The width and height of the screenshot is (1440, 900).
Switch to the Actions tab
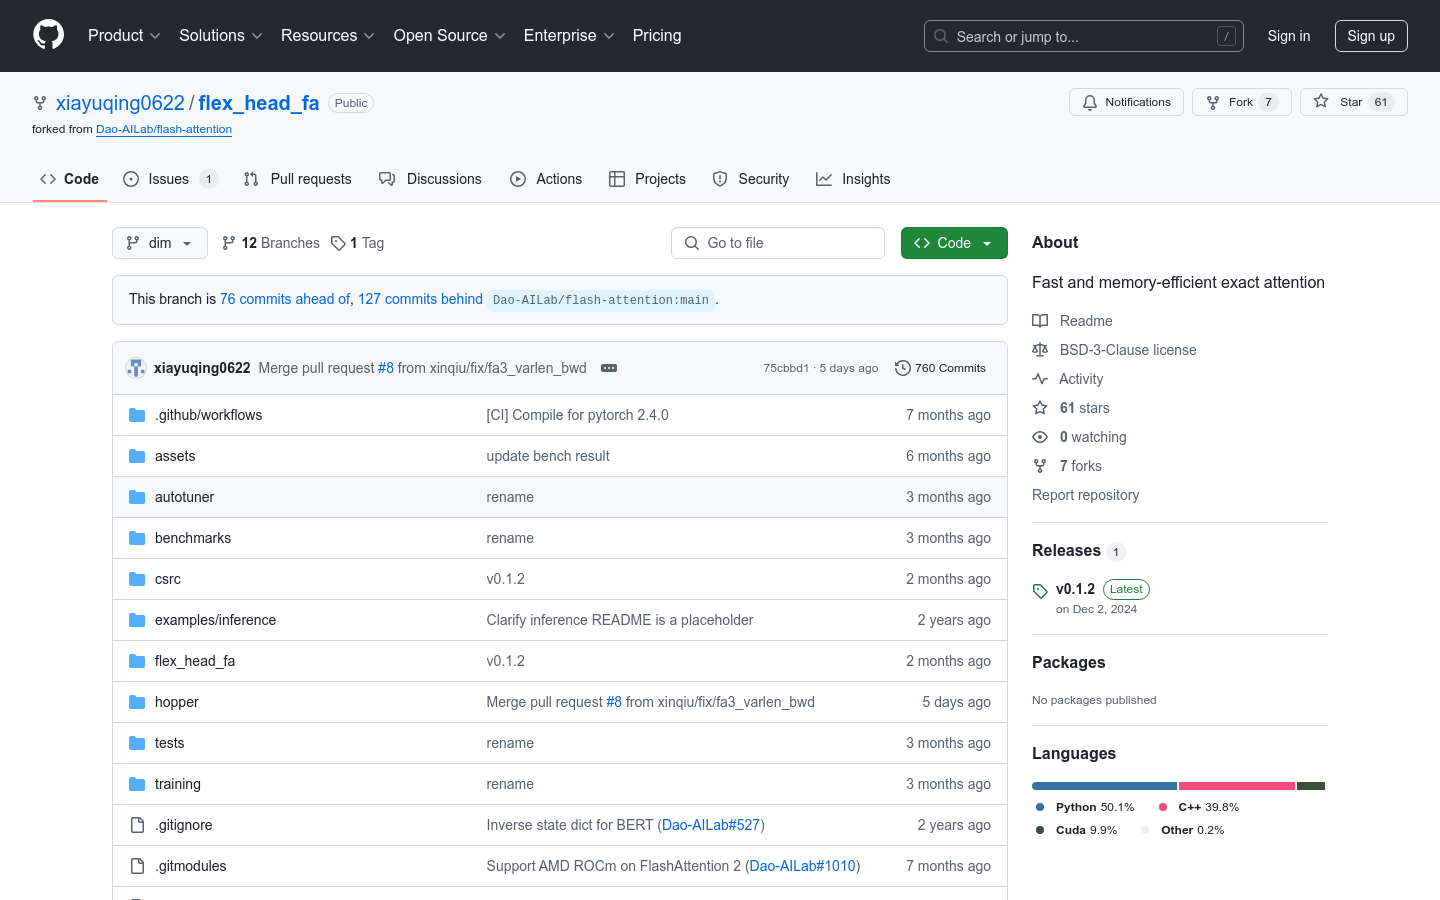tap(546, 179)
